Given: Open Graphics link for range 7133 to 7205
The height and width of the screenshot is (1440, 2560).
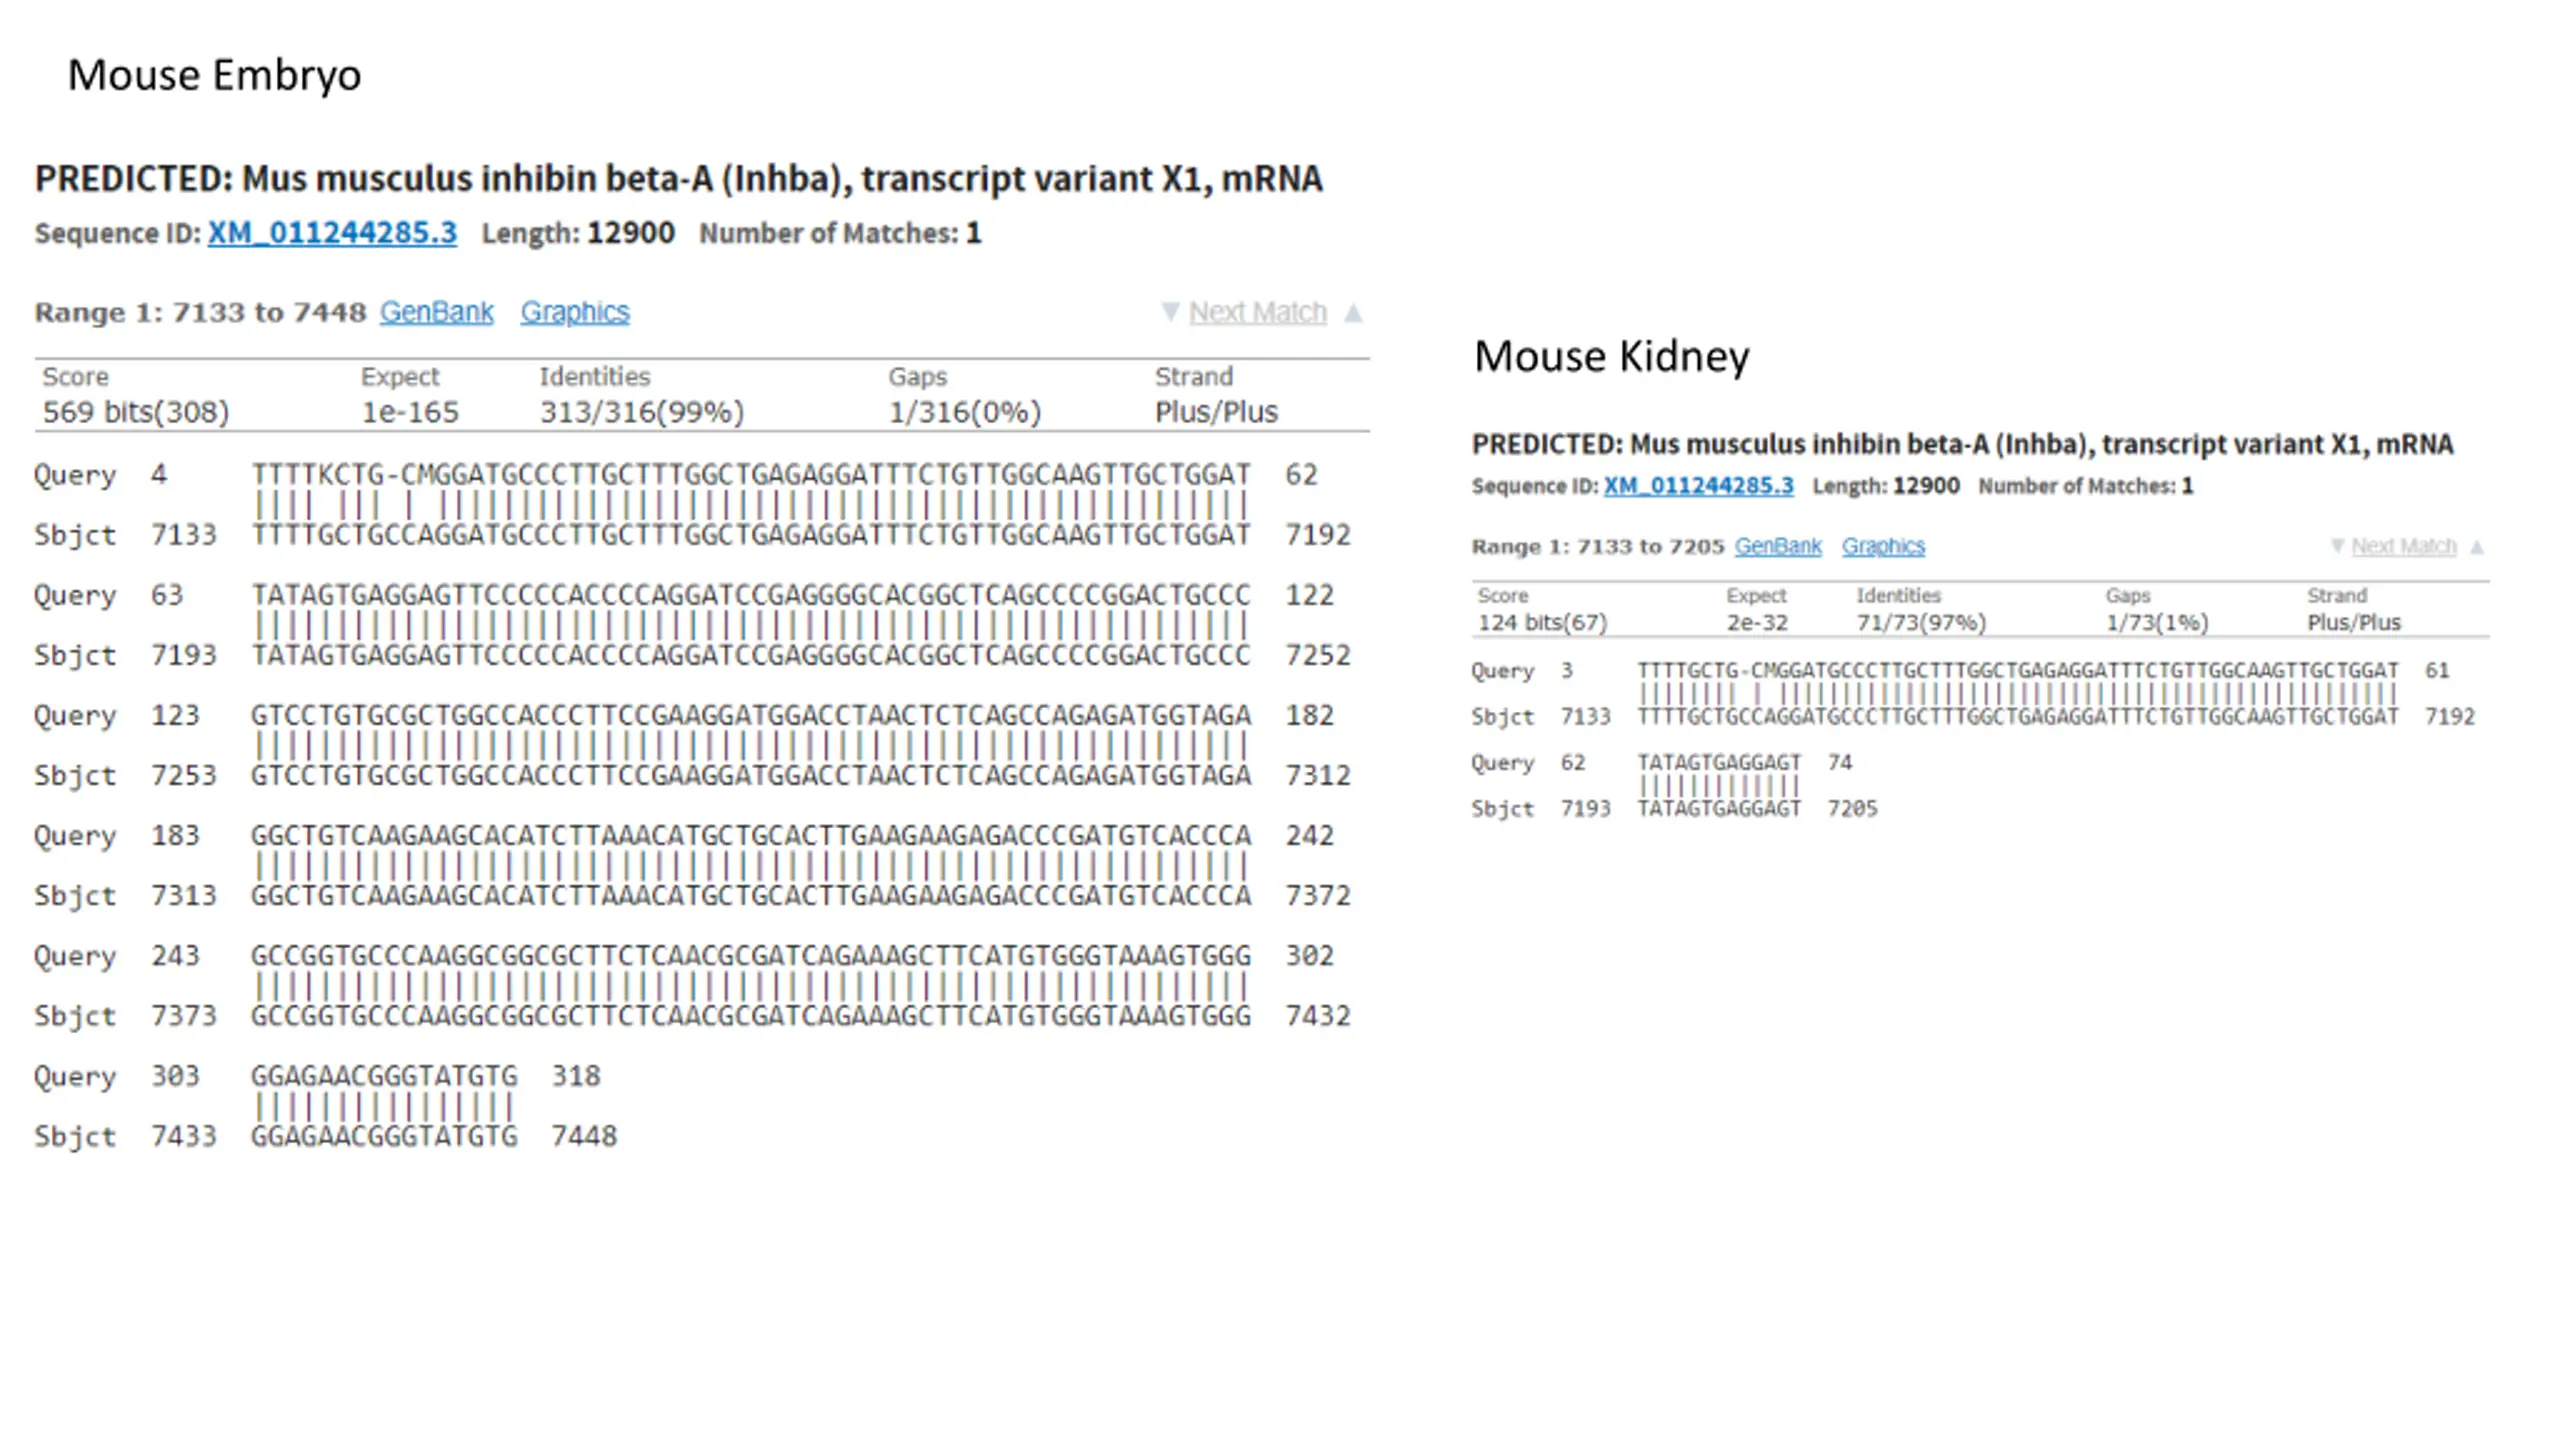Looking at the screenshot, I should (x=1883, y=546).
